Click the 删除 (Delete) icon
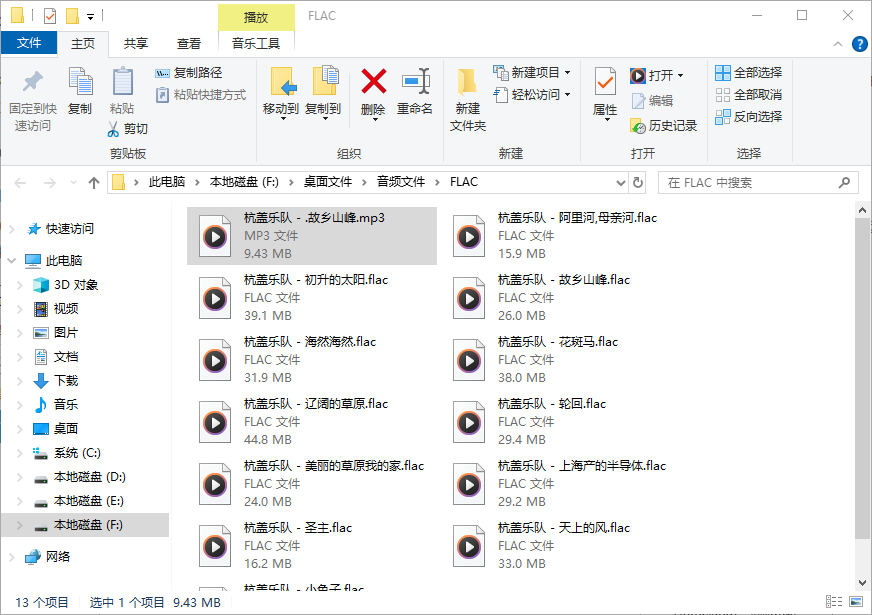The image size is (872, 615). coord(372,95)
